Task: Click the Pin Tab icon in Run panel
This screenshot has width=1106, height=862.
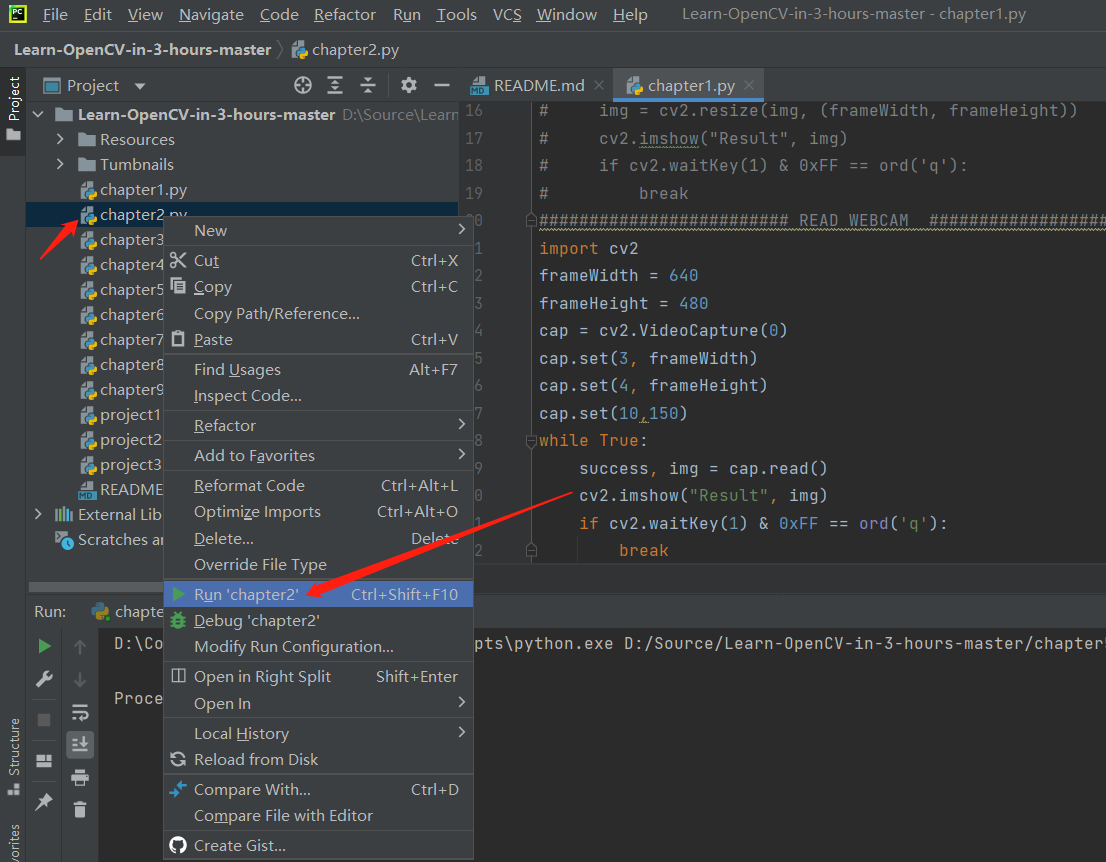Action: click(44, 801)
